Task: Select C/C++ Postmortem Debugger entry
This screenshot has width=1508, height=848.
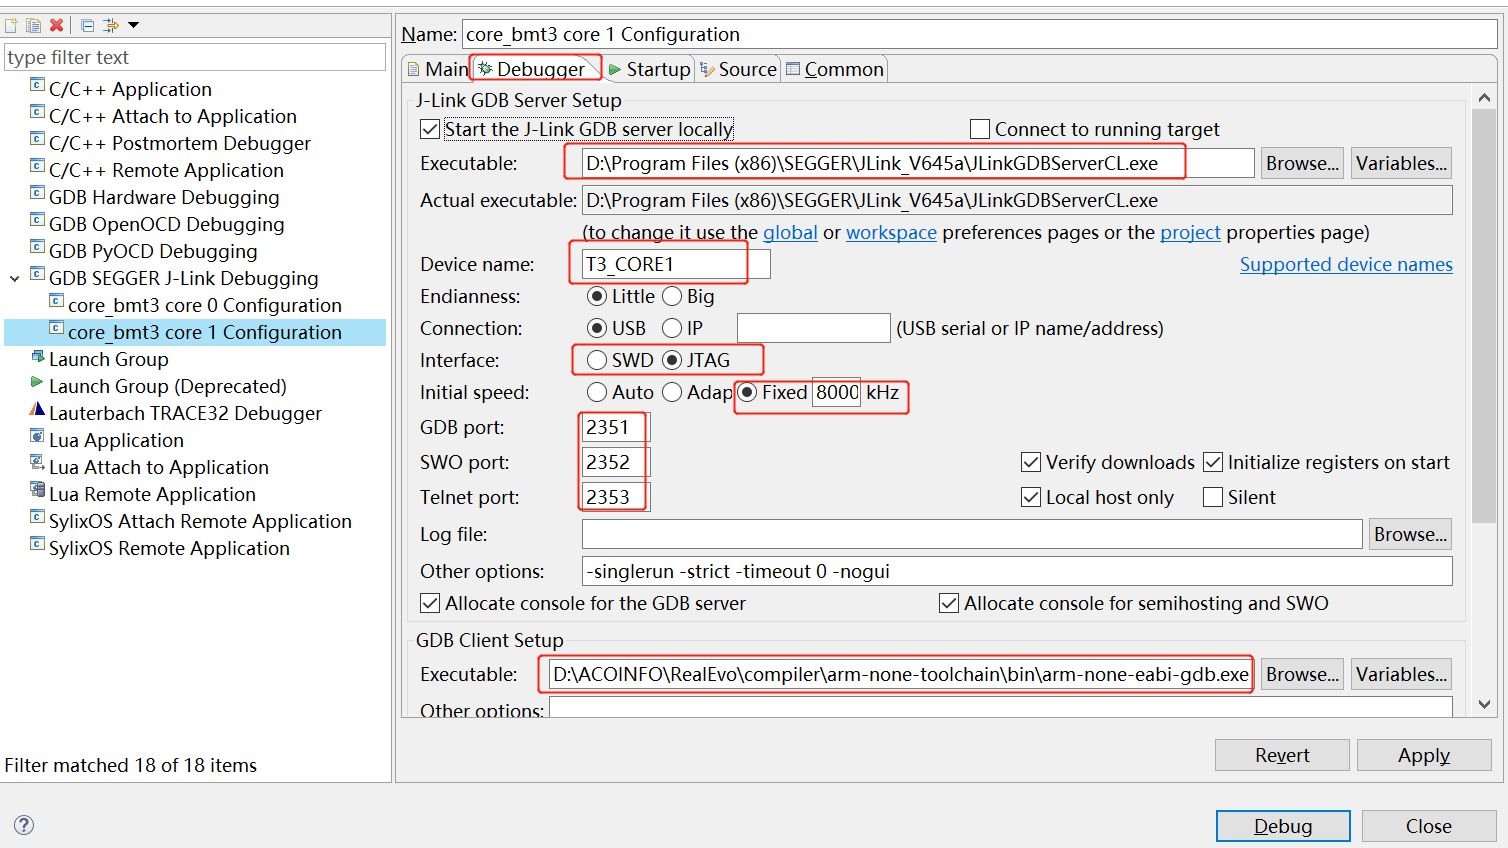Action: click(x=179, y=143)
